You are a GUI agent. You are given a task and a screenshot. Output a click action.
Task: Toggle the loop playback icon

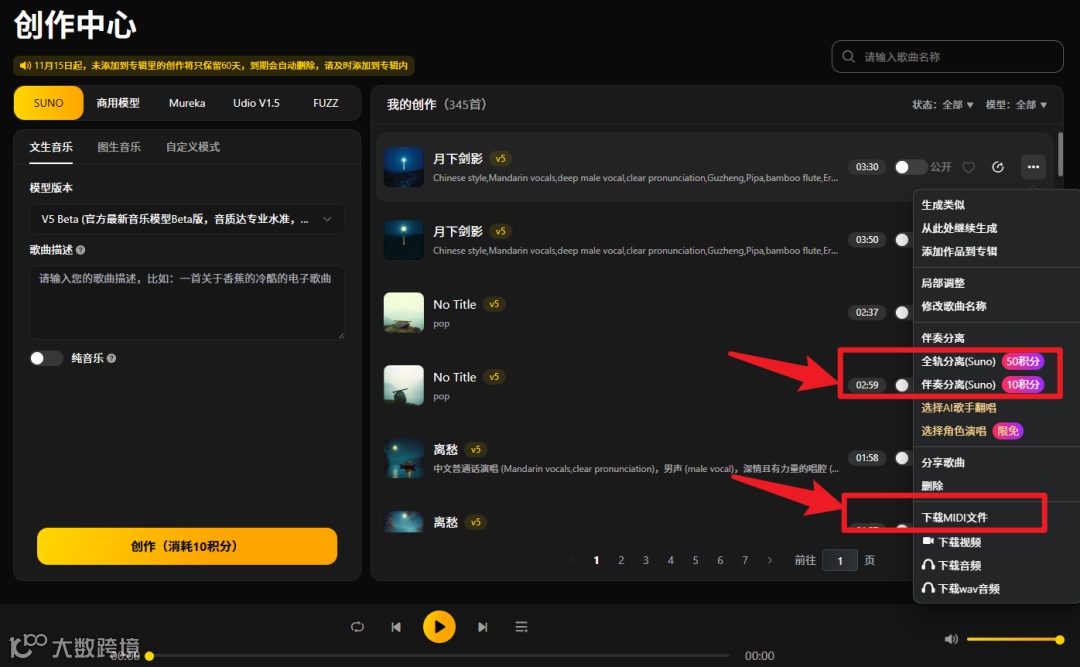point(357,626)
